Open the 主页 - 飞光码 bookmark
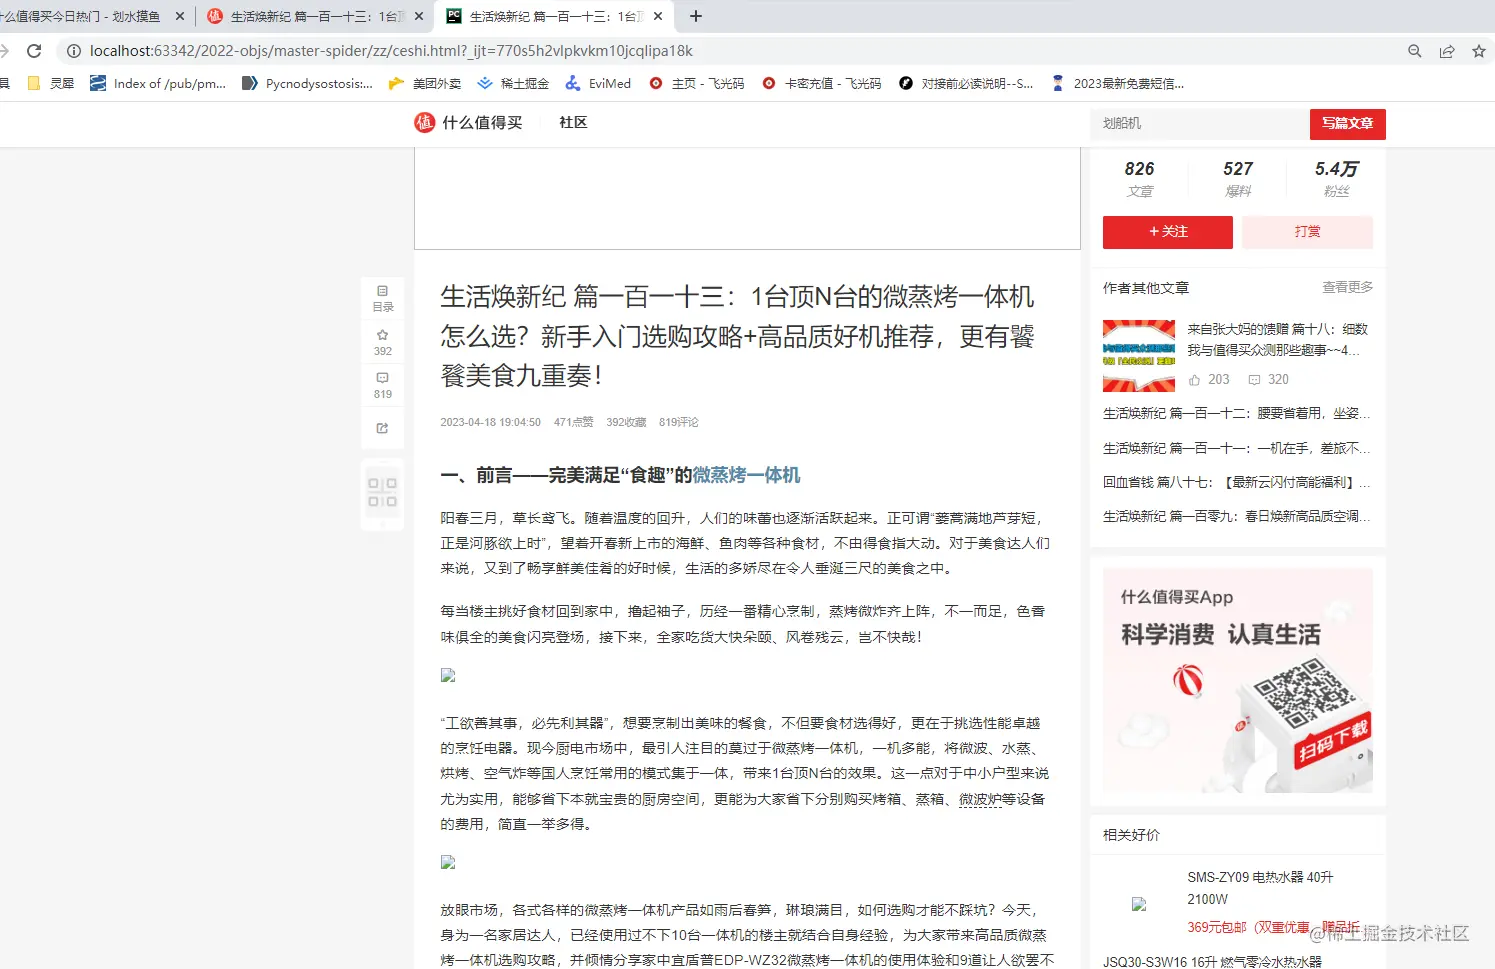1495x969 pixels. point(697,84)
